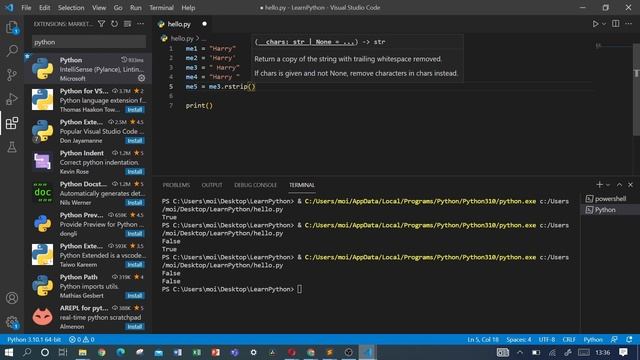Select the Extensions view icon

[12, 123]
